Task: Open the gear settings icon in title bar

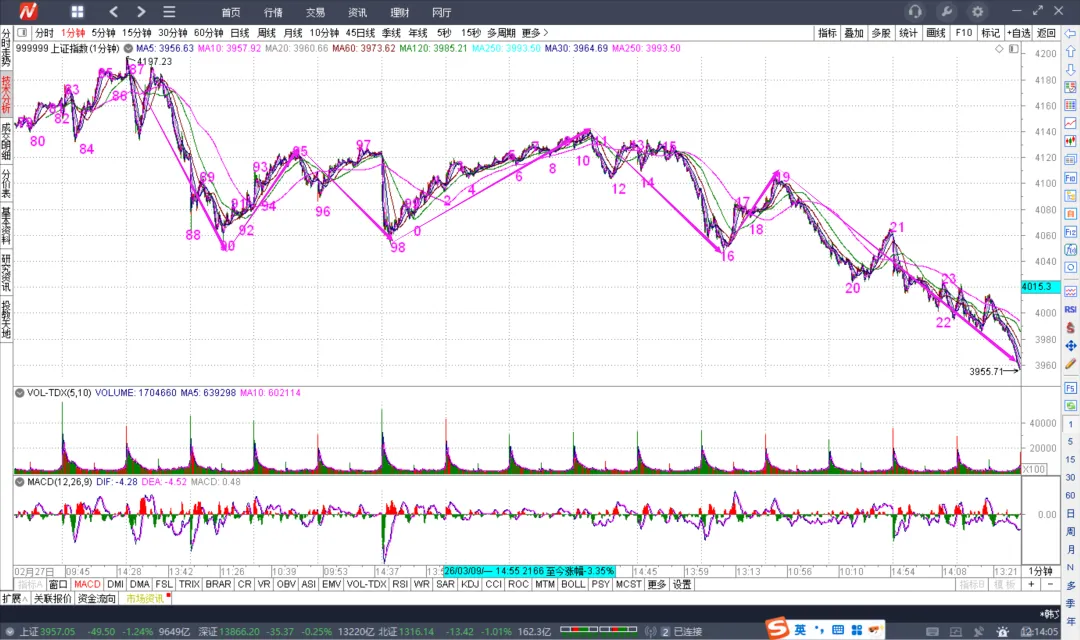Action: pyautogui.click(x=977, y=11)
